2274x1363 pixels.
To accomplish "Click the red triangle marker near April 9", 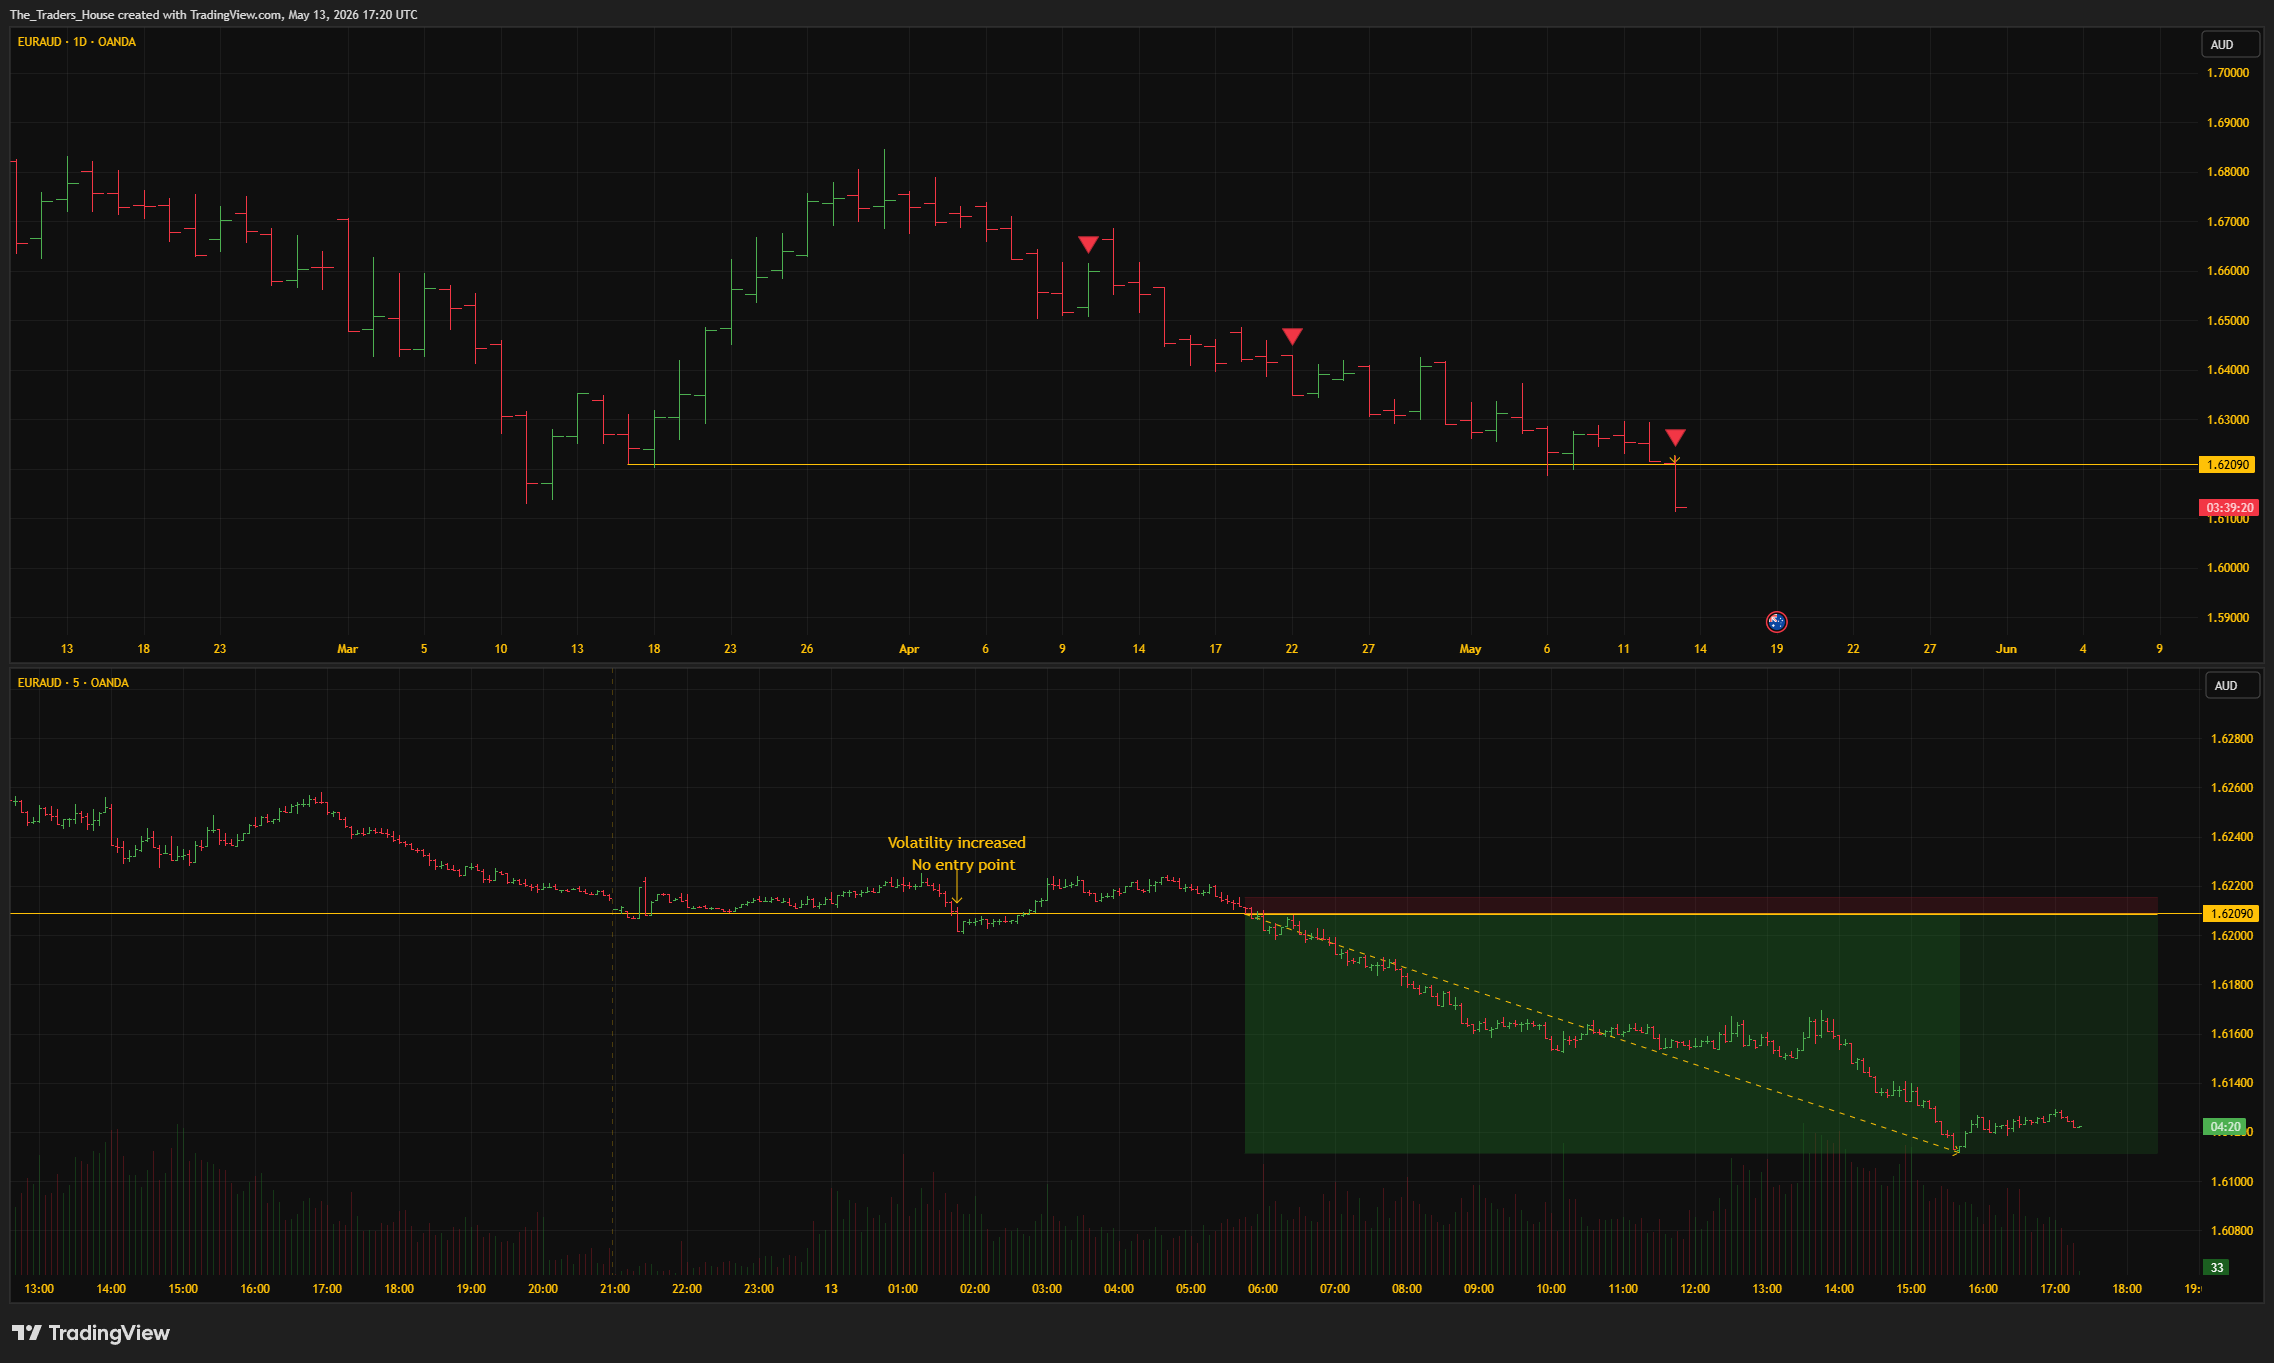I will (1088, 244).
